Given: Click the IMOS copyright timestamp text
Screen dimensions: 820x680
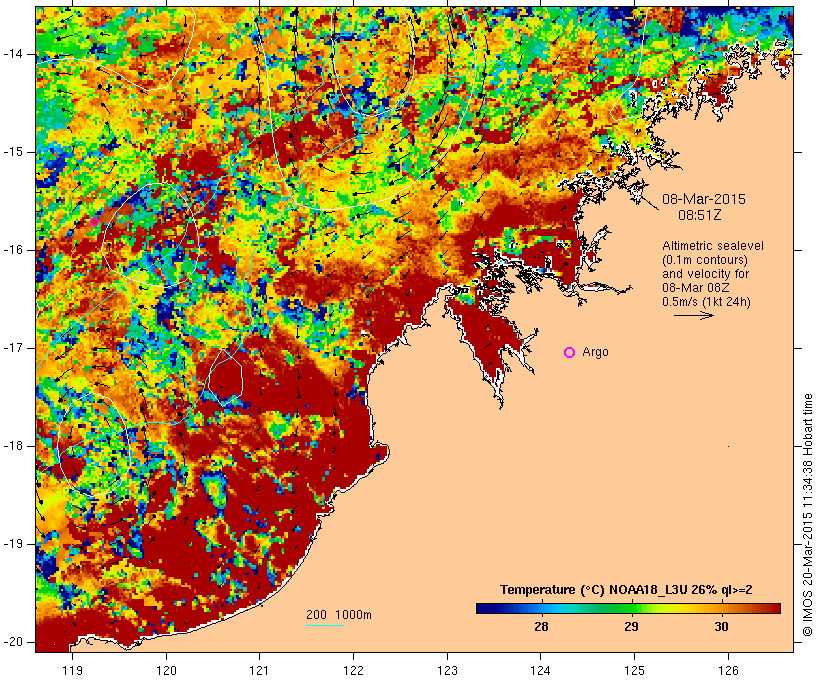Looking at the screenshot, I should click(x=807, y=515).
